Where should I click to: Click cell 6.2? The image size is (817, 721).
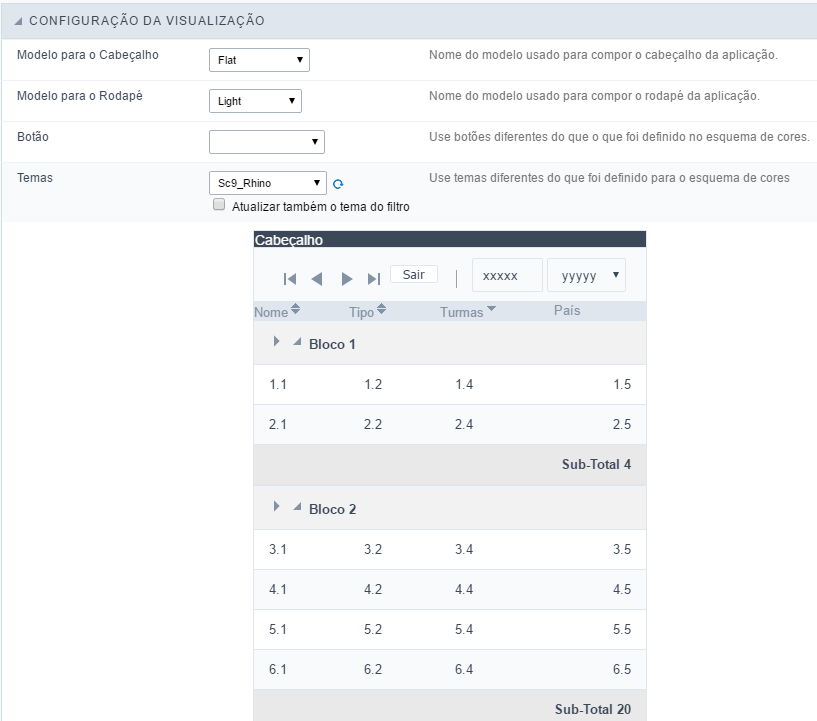click(373, 669)
